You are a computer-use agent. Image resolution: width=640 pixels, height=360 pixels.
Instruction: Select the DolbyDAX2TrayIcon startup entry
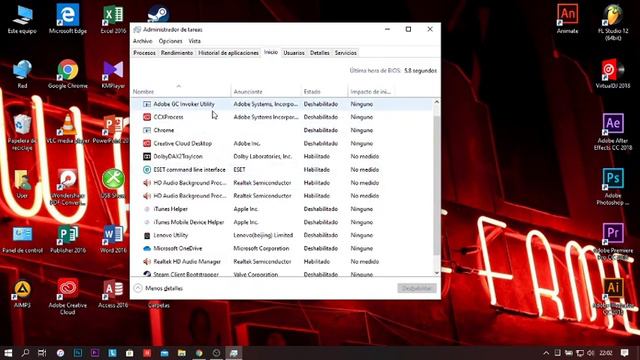pyautogui.click(x=282, y=156)
